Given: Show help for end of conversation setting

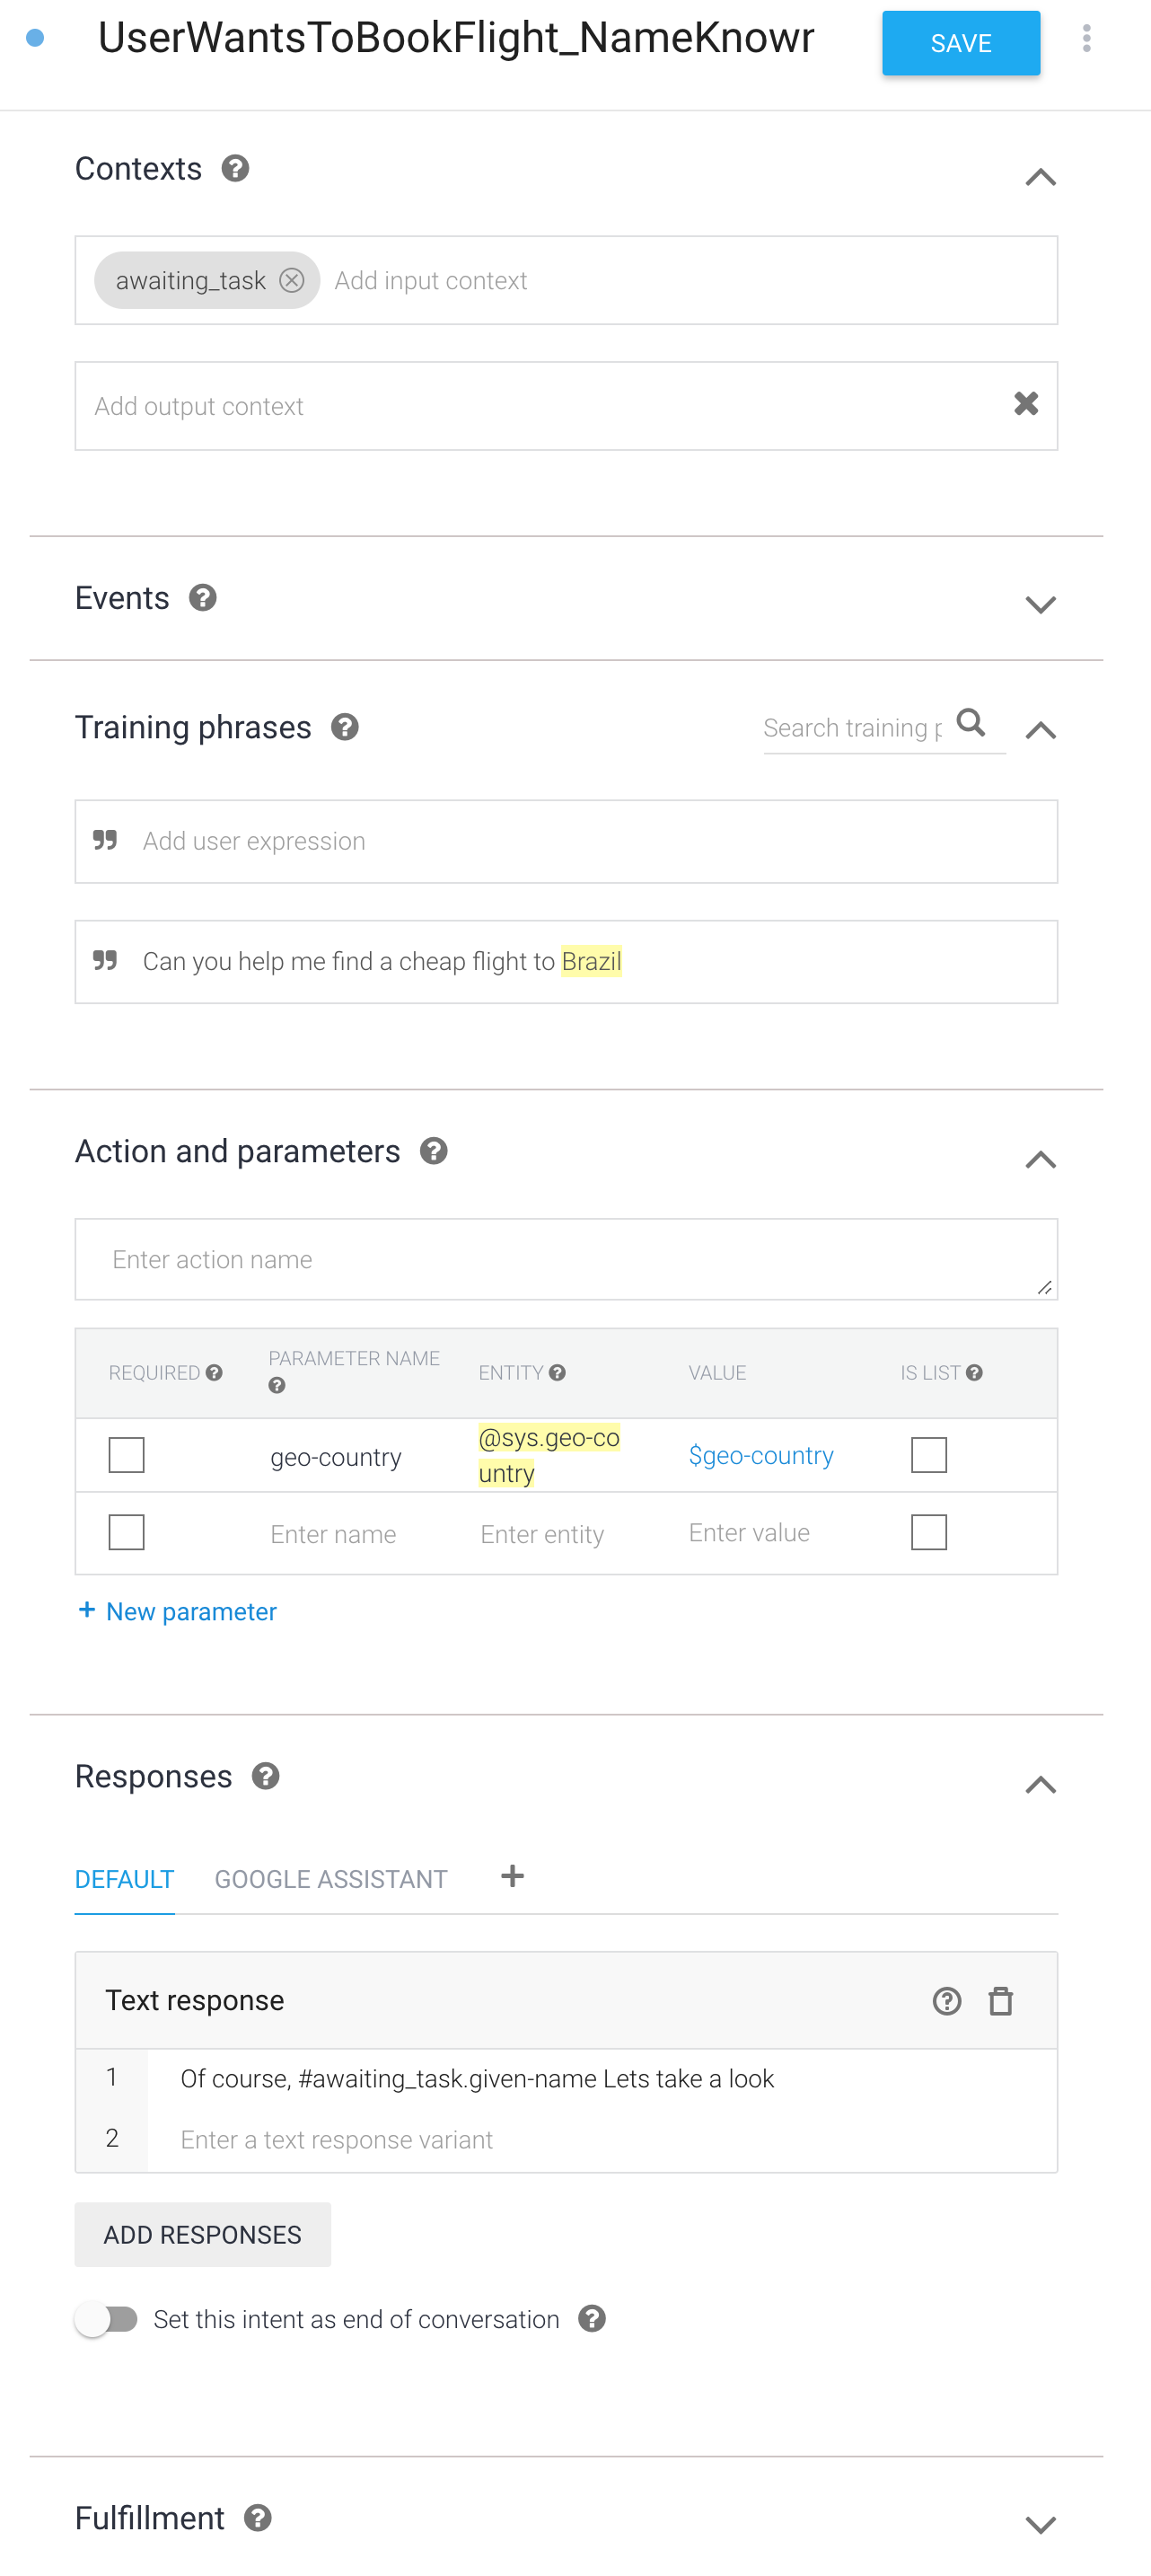Looking at the screenshot, I should pyautogui.click(x=592, y=2318).
